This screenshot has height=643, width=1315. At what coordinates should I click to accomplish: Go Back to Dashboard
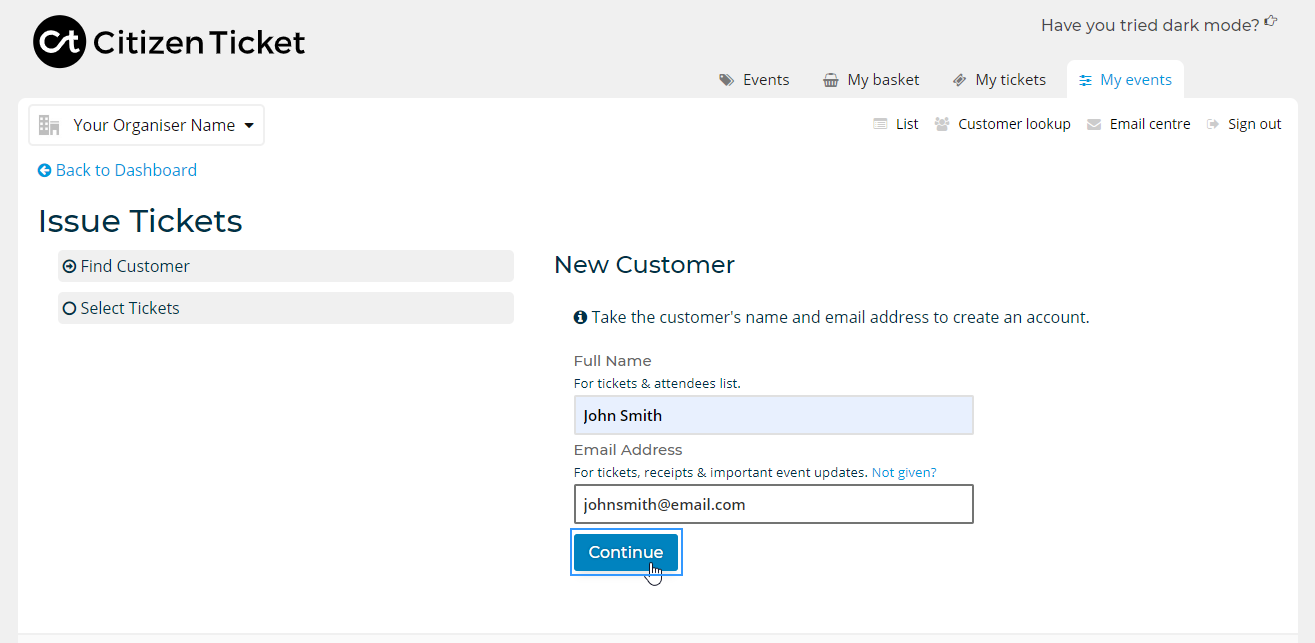click(117, 170)
